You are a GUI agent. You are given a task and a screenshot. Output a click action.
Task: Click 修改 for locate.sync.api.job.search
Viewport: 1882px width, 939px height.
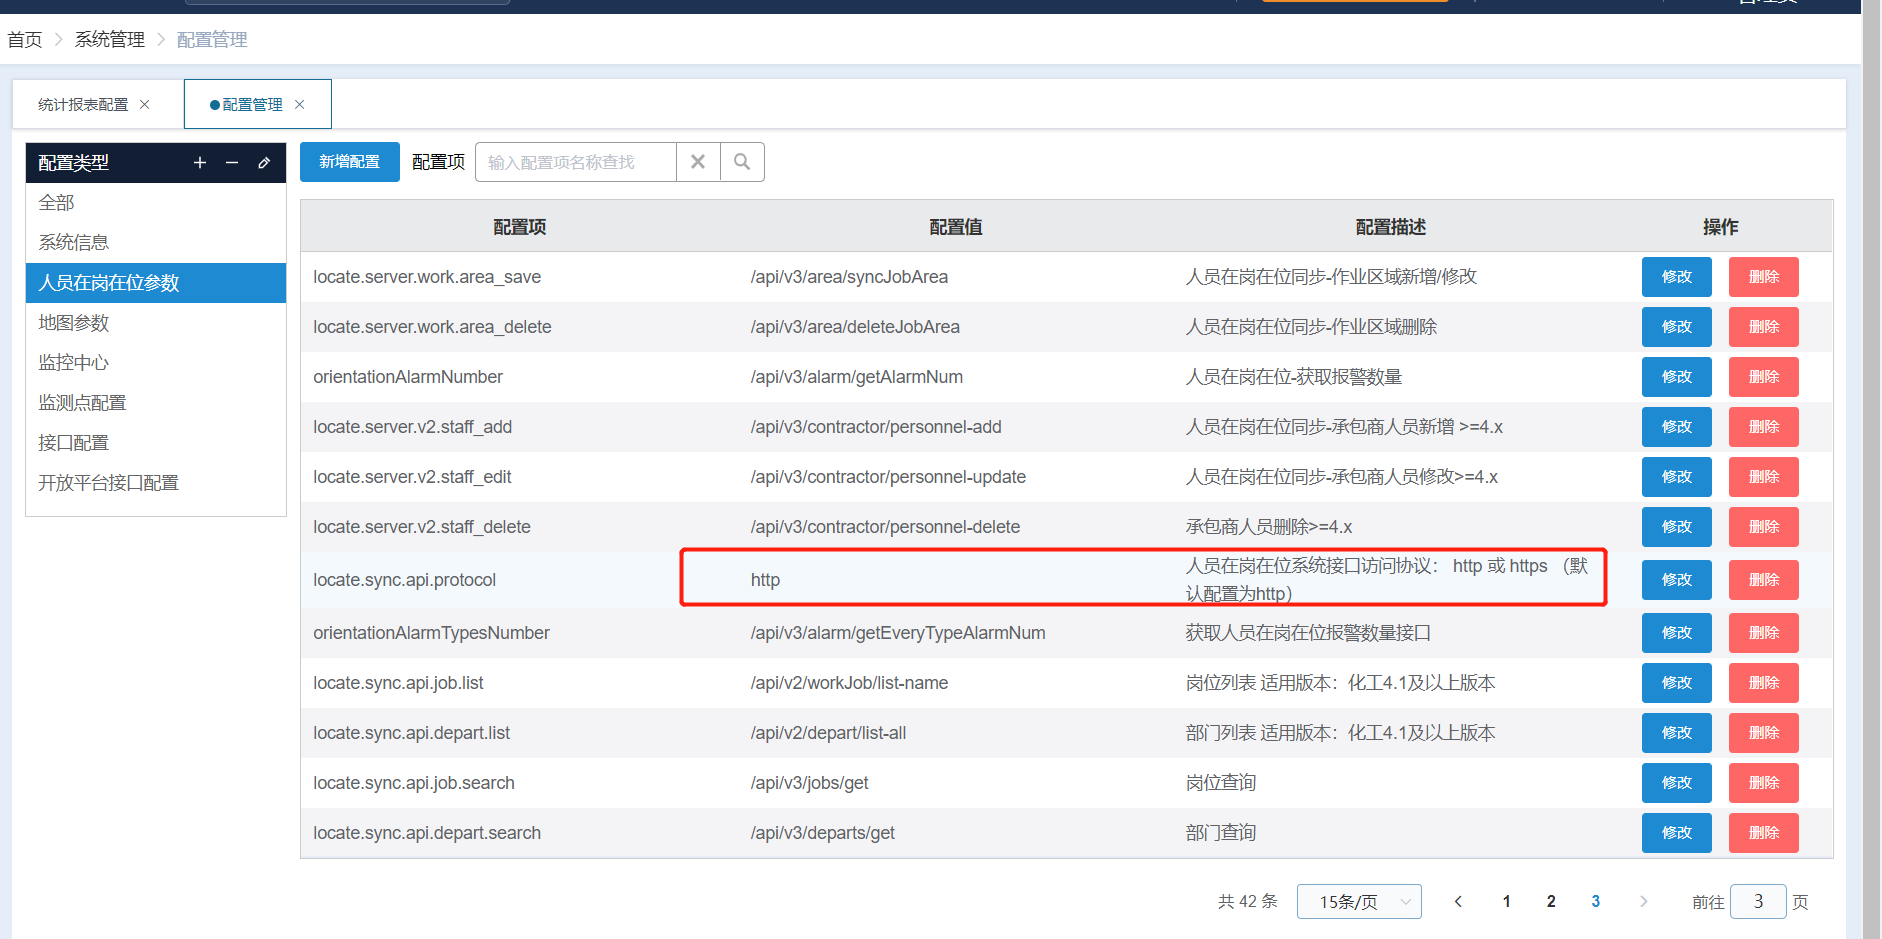pyautogui.click(x=1677, y=783)
